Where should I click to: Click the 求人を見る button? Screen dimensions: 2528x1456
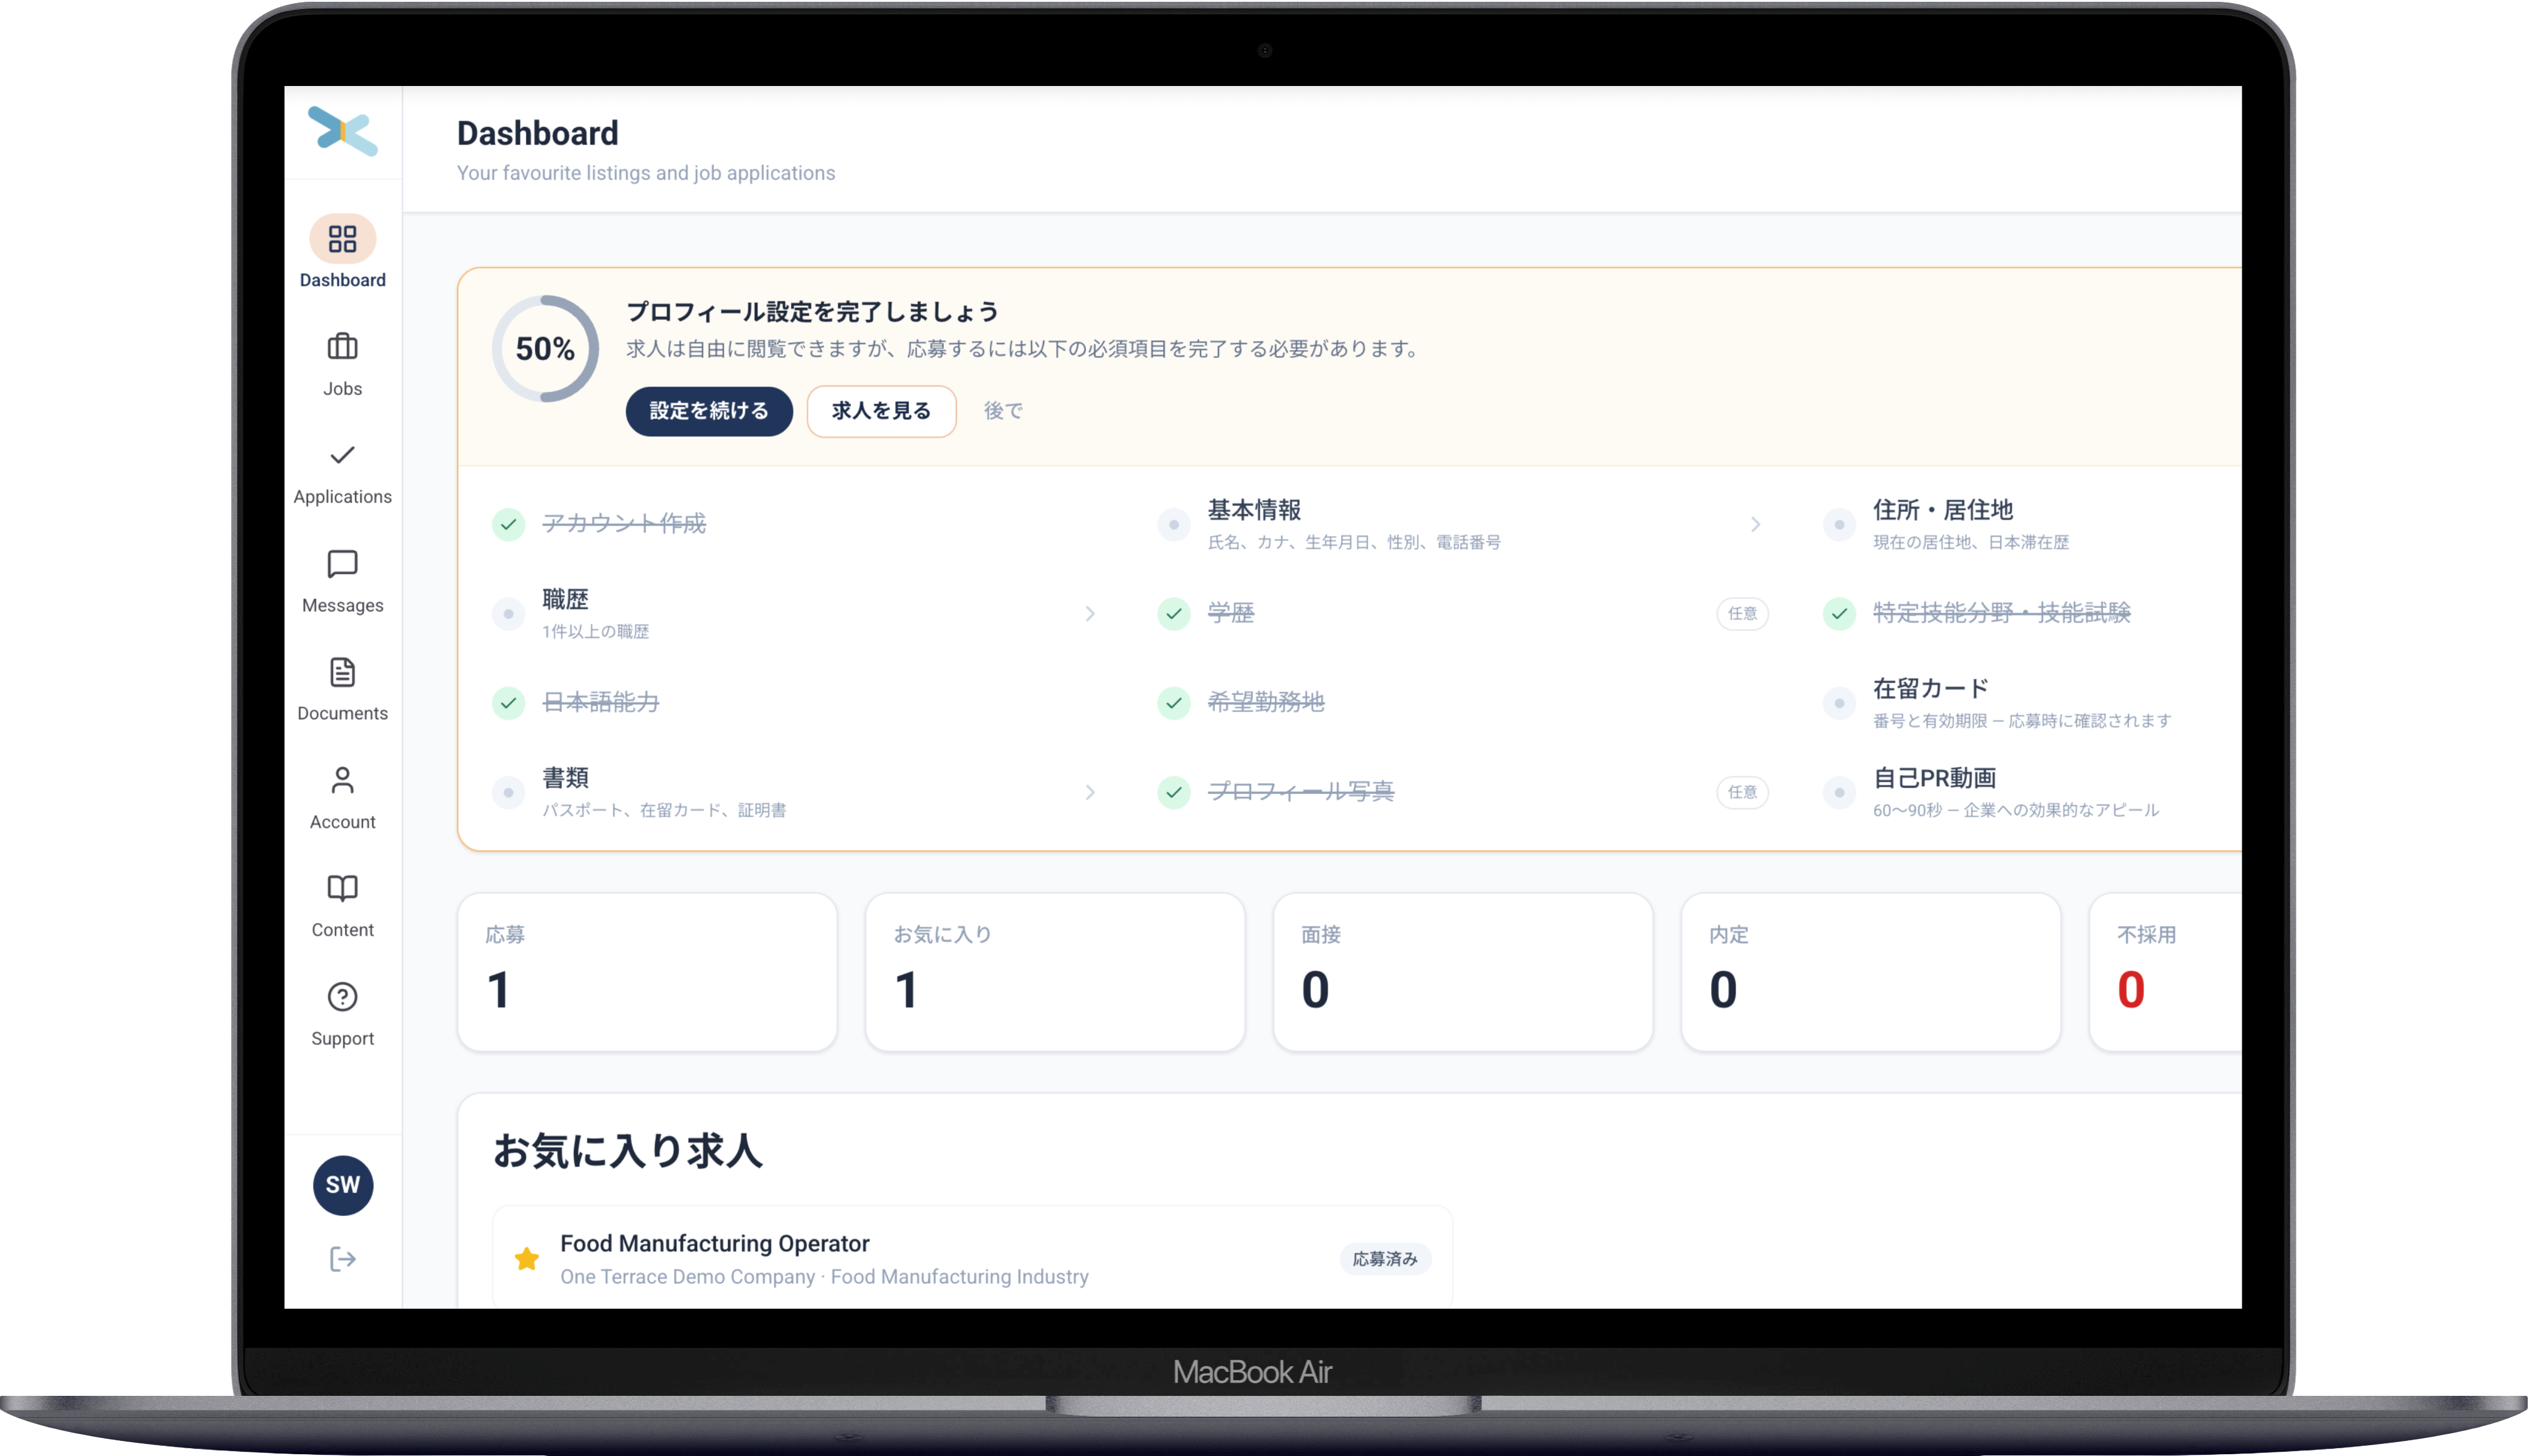click(x=881, y=411)
